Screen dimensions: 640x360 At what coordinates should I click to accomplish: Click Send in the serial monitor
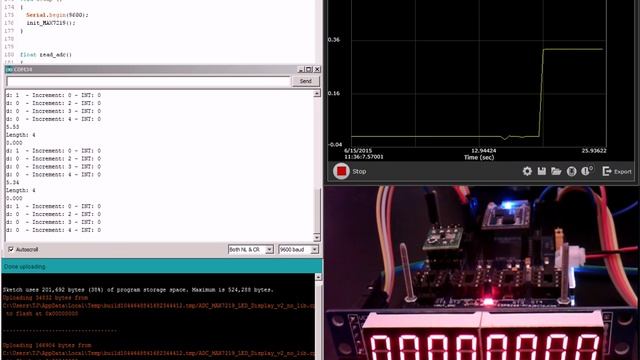click(x=305, y=81)
